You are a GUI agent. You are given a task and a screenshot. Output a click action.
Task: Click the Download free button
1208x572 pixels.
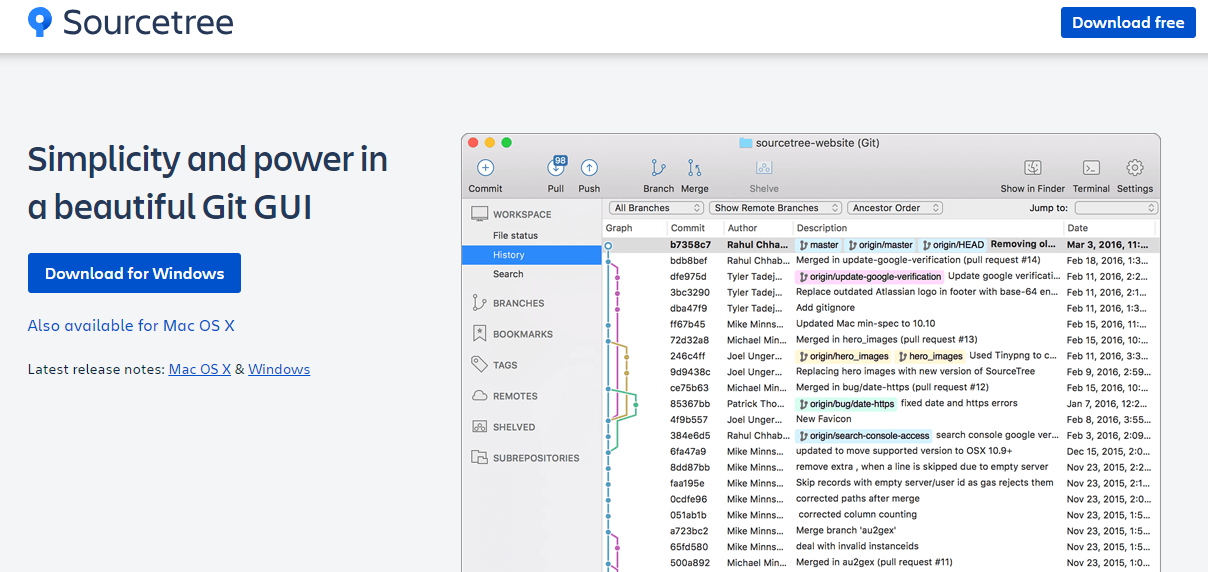click(1128, 22)
